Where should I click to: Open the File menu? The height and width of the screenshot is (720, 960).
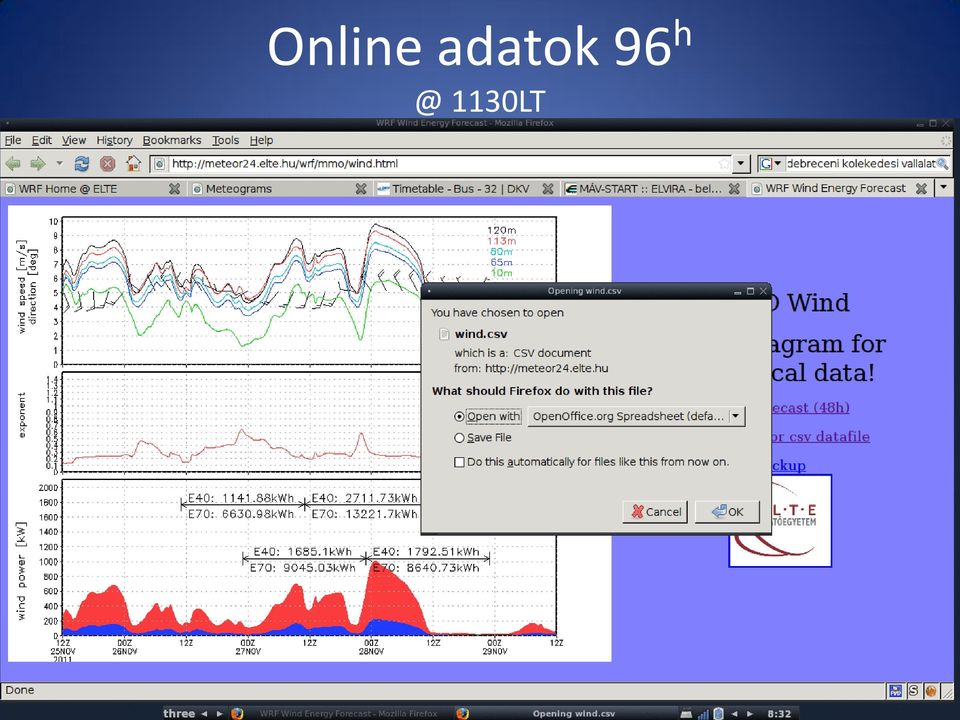click(13, 140)
